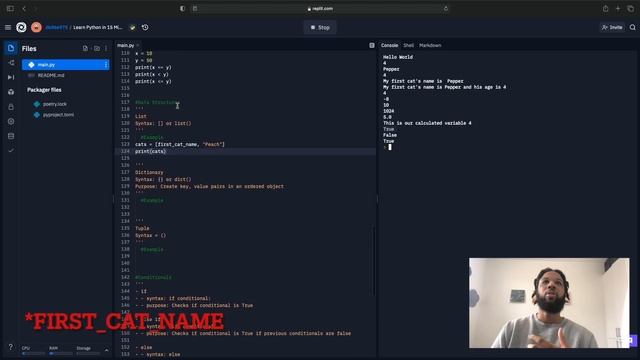Screen dimensions: 640x360
Task: Open pyproject.toml under Packager files
Action: click(x=58, y=115)
